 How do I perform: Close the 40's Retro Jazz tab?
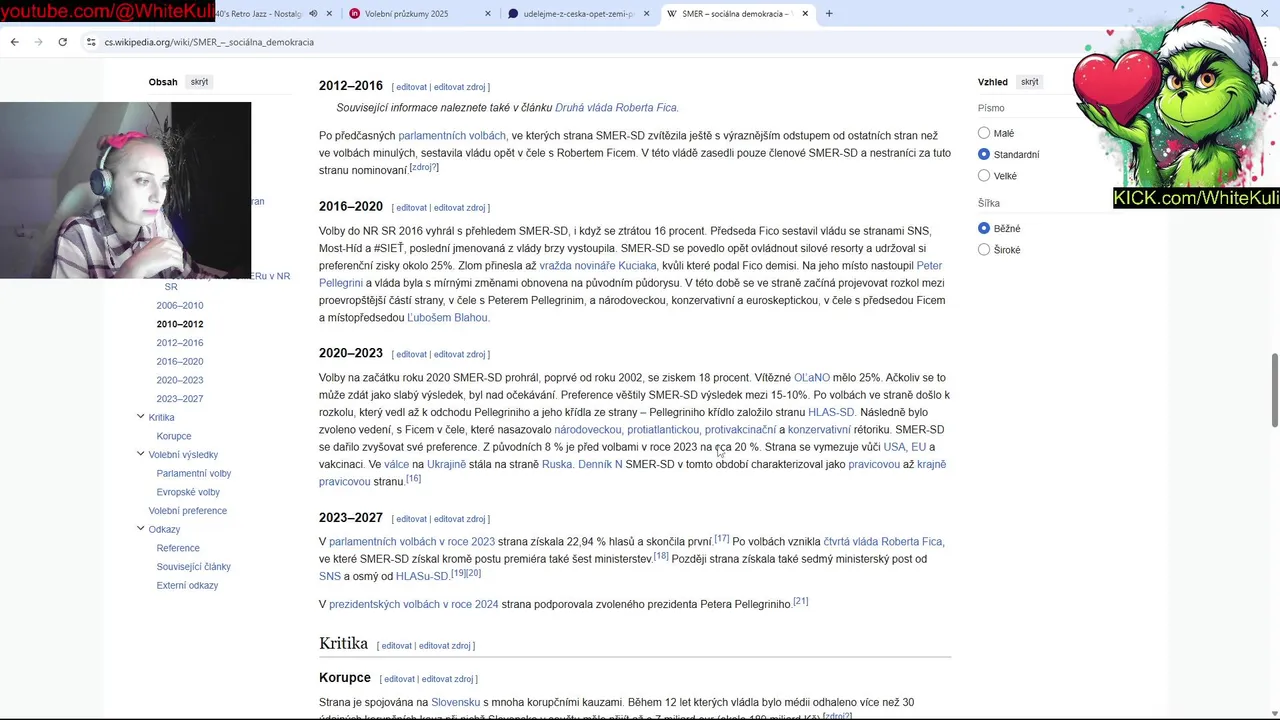[x=329, y=14]
